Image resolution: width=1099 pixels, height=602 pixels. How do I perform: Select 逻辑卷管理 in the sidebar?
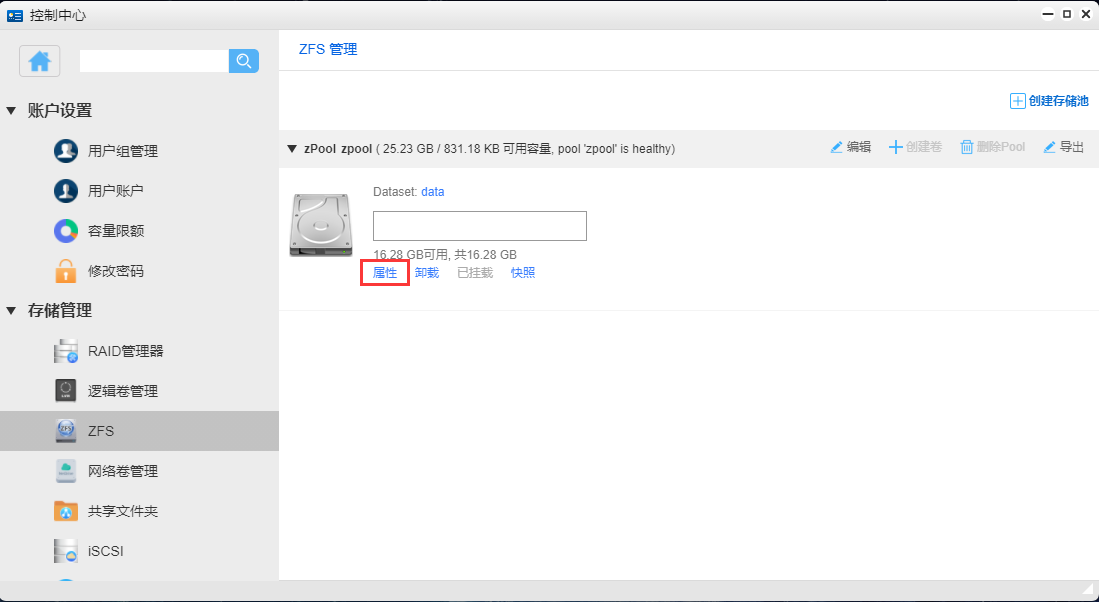(123, 391)
